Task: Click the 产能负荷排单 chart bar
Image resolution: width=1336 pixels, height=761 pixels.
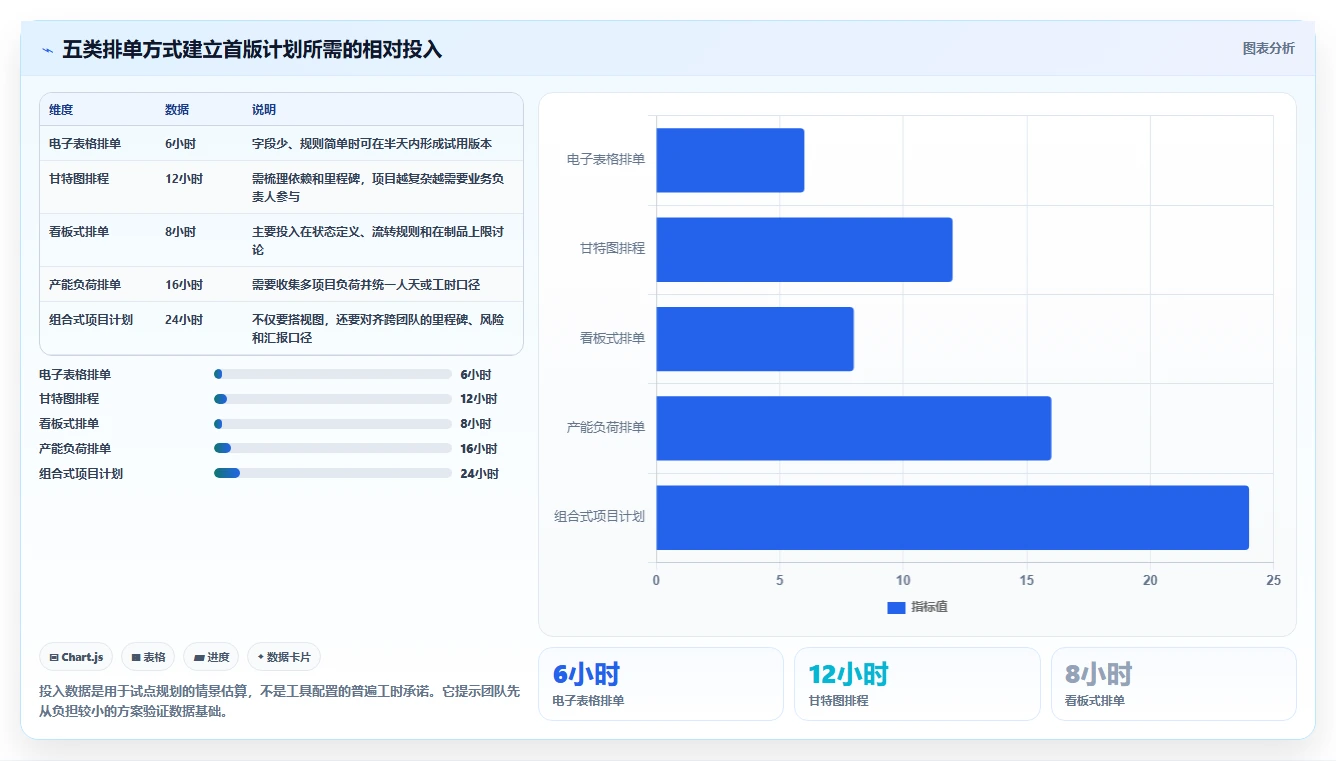Action: click(x=853, y=428)
